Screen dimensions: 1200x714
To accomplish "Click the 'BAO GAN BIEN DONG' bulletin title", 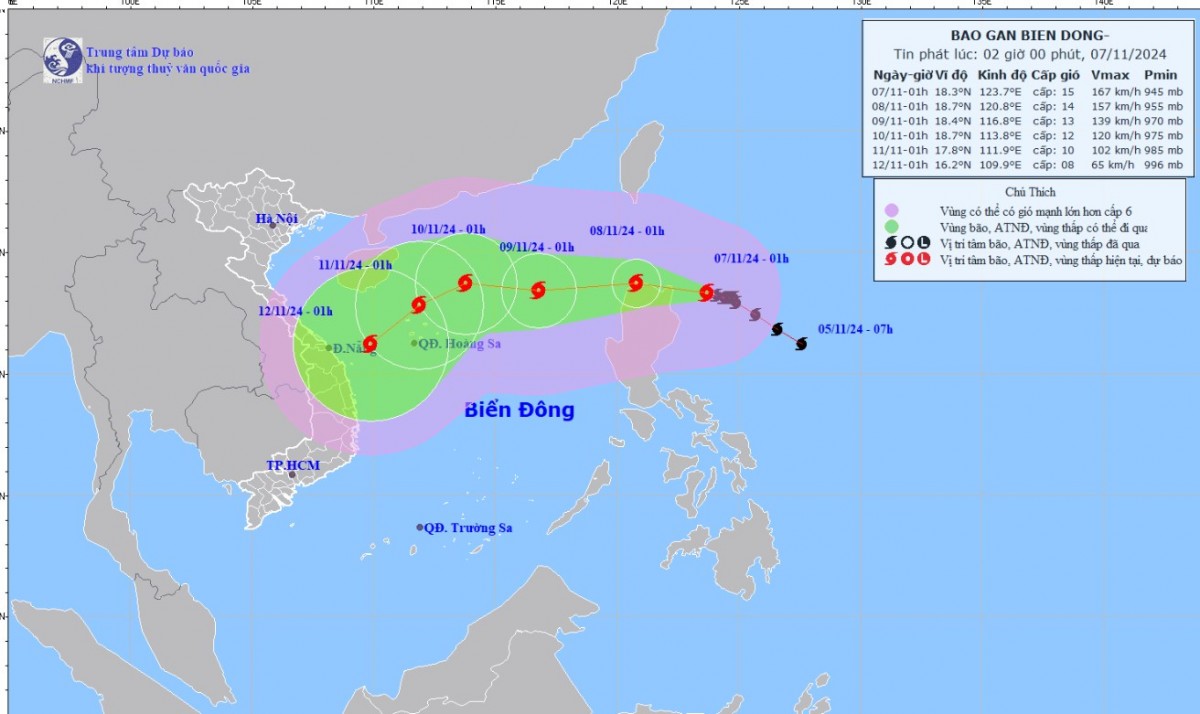I will (1029, 33).
